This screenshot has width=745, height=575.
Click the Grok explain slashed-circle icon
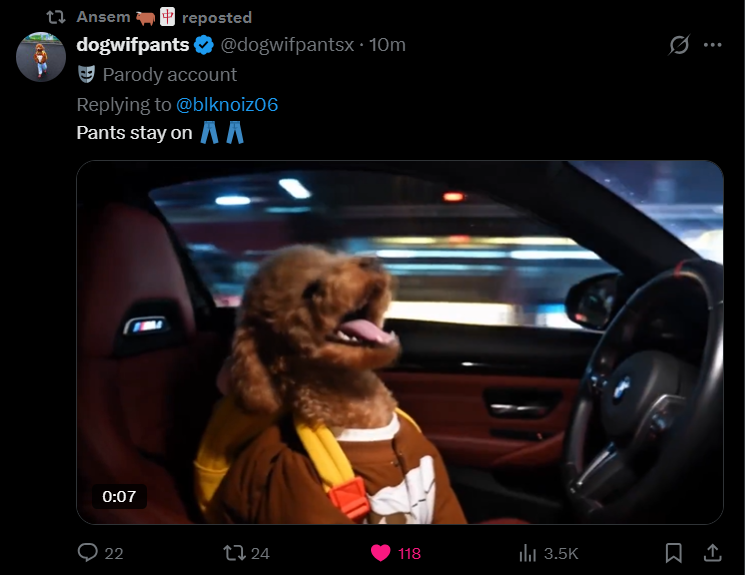coord(679,45)
